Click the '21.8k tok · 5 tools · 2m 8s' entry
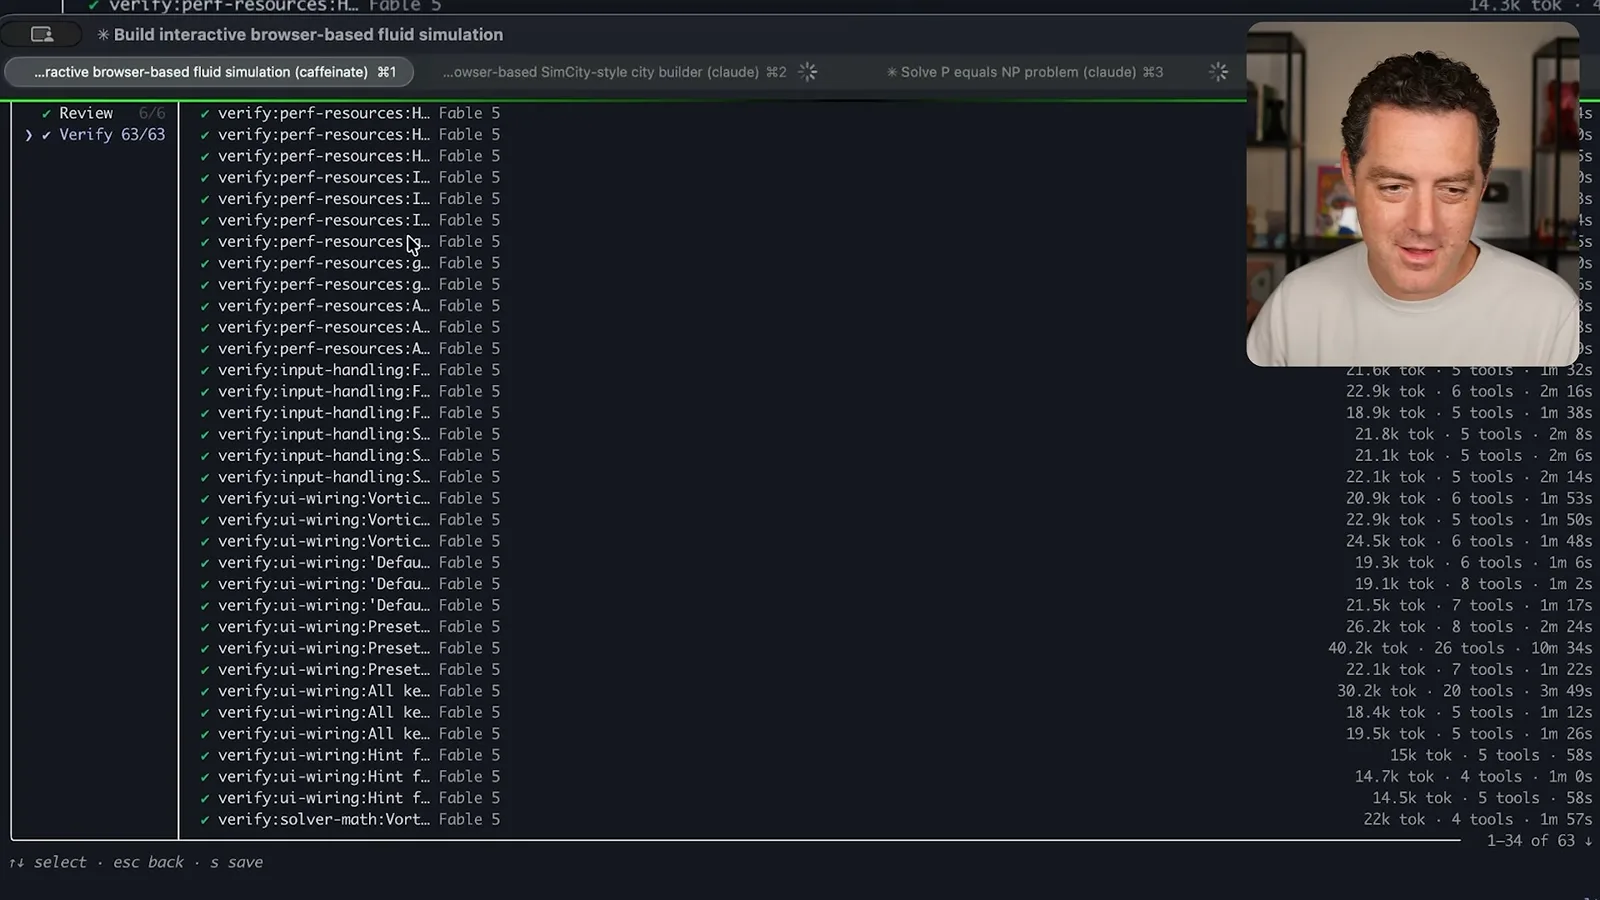 1473,434
